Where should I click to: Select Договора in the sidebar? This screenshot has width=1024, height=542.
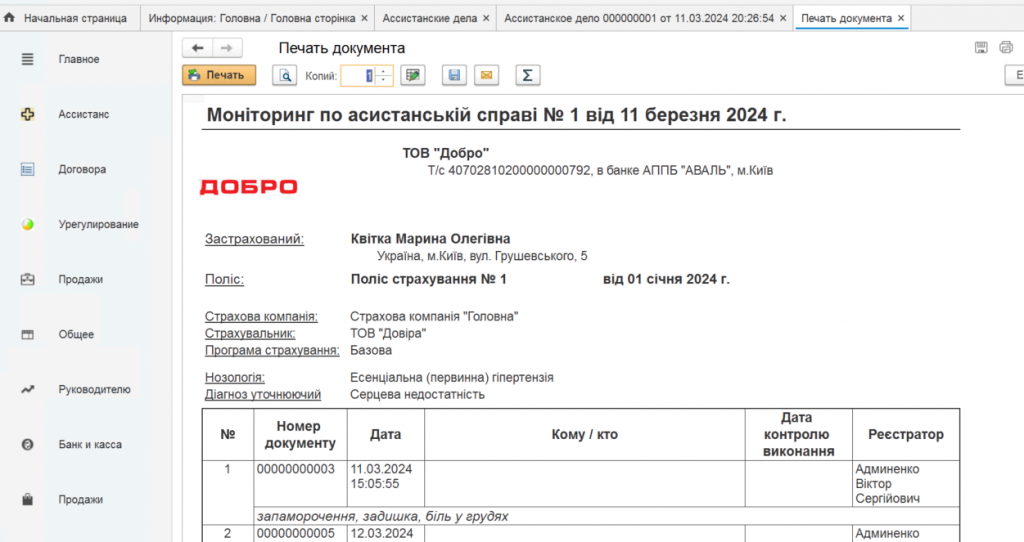tap(81, 169)
